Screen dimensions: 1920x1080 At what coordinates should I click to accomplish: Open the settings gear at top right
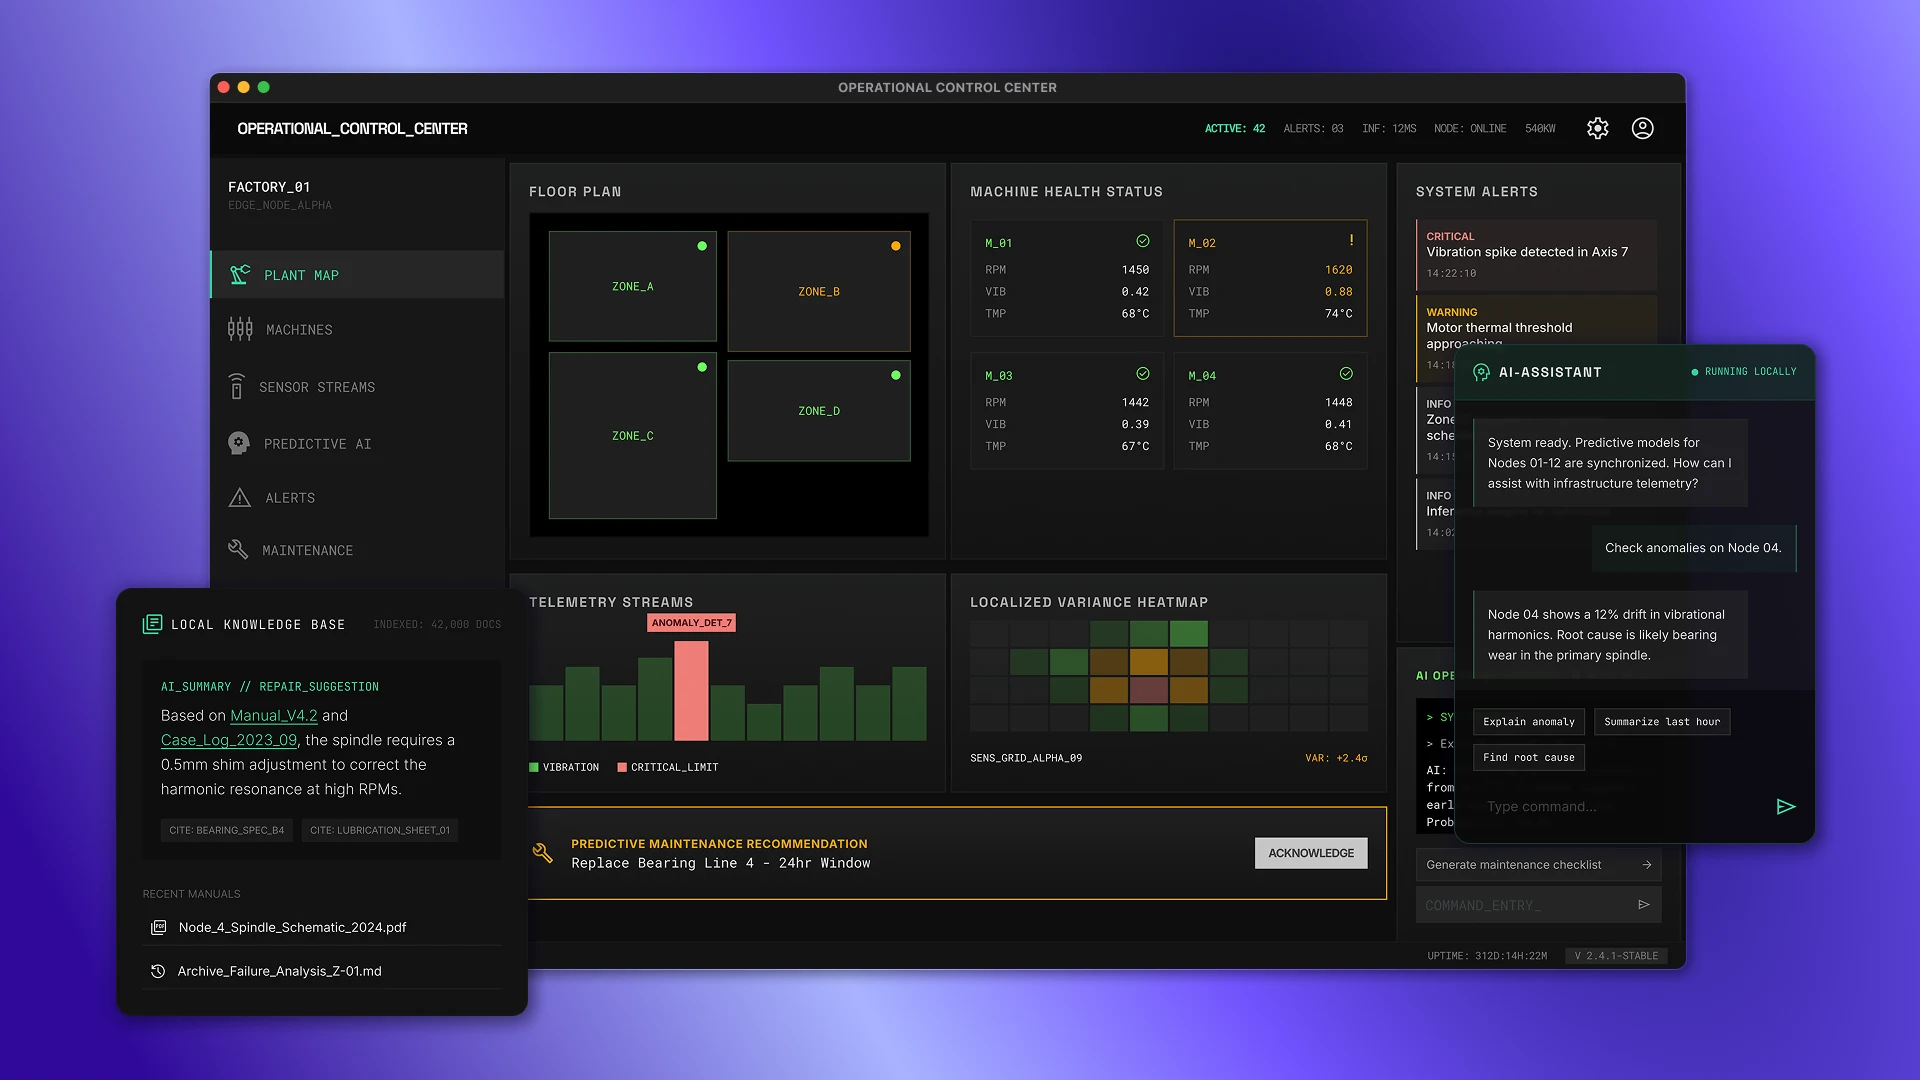(1597, 128)
